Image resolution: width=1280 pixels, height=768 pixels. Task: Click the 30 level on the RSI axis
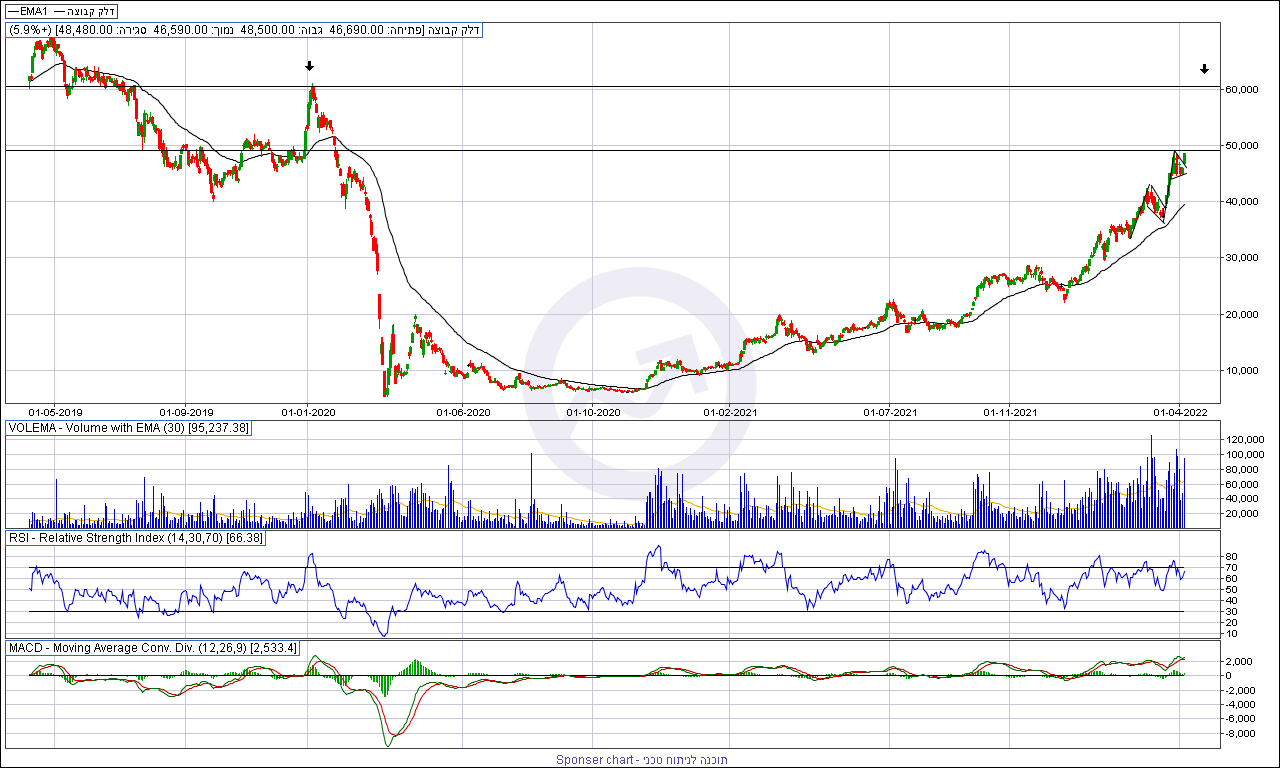coord(1233,612)
